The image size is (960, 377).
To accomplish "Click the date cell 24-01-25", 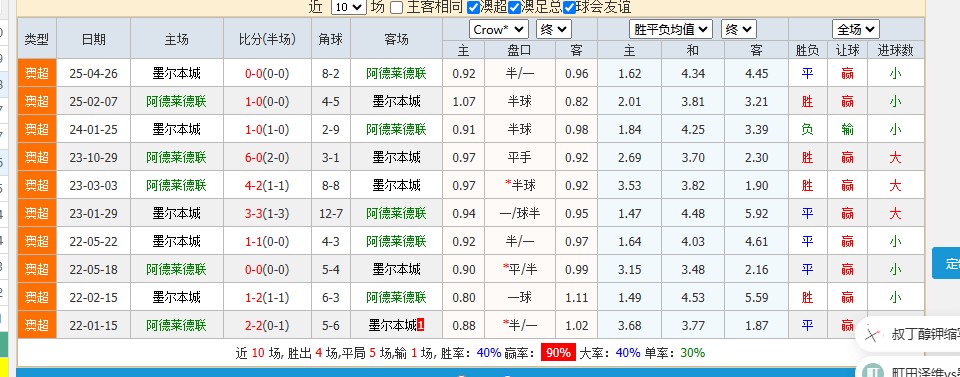I will point(93,129).
